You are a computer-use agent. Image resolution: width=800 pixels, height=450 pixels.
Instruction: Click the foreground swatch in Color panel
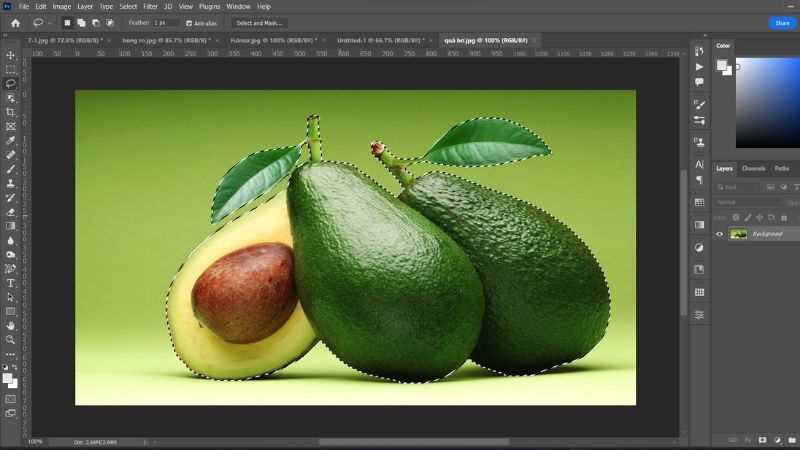(x=721, y=65)
